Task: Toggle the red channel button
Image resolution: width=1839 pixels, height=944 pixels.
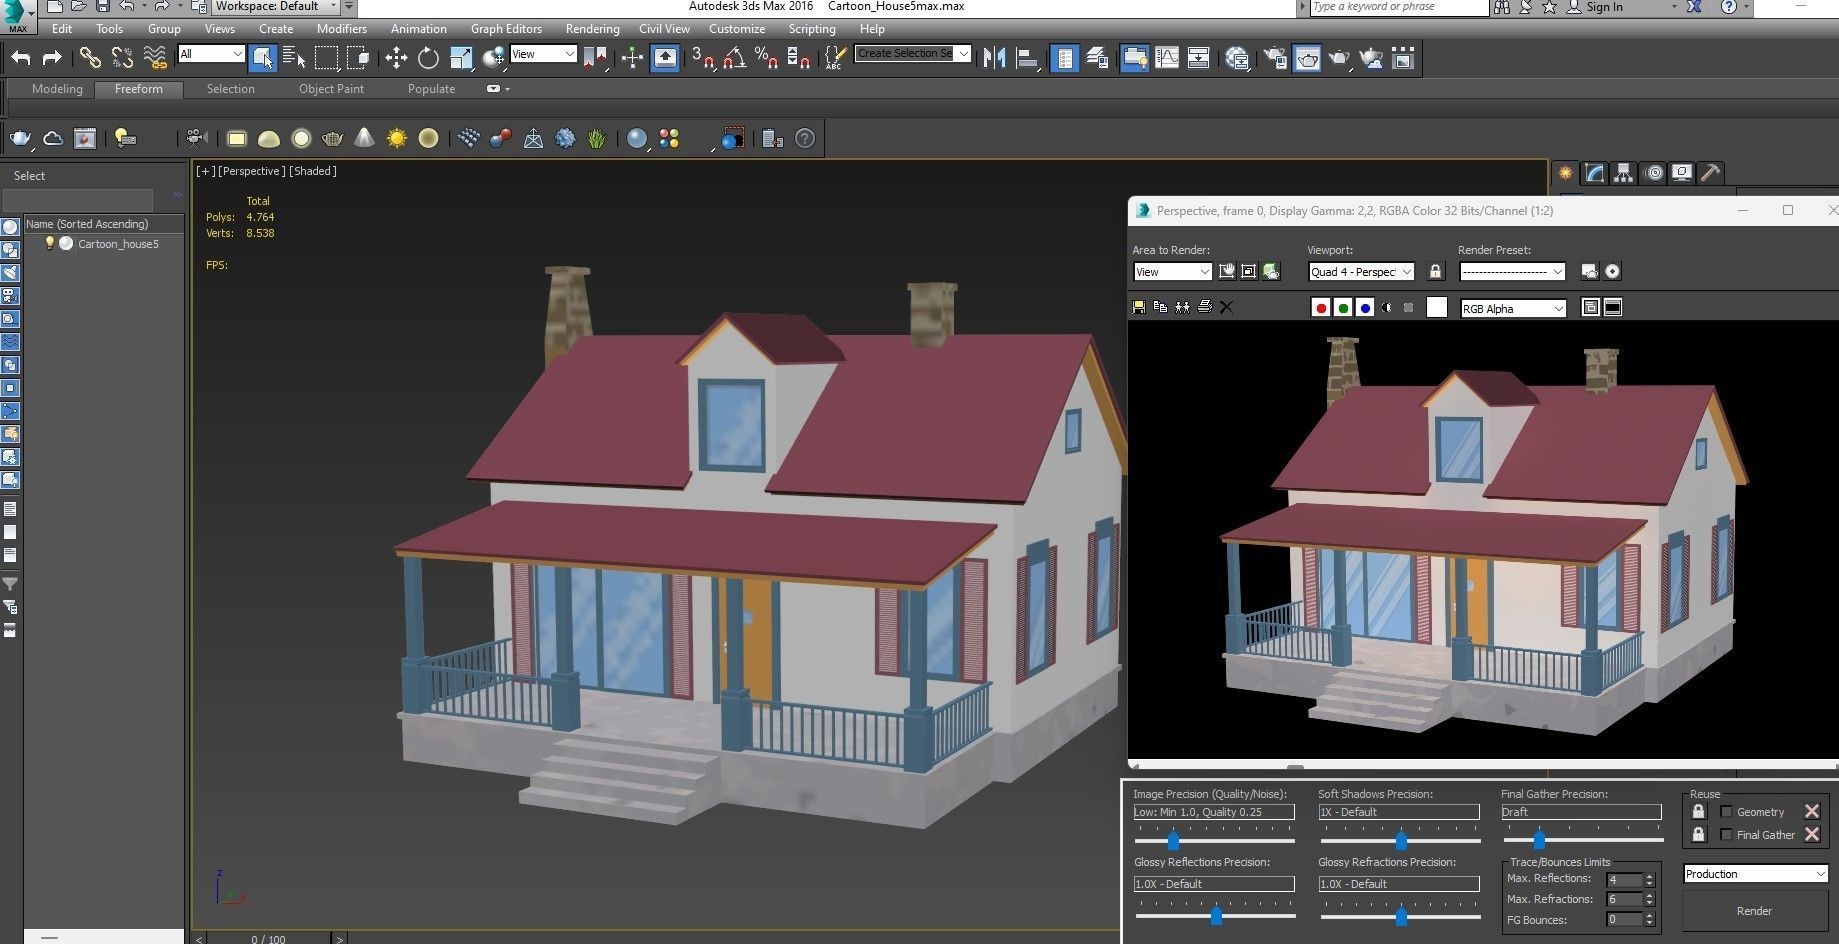Action: click(1320, 308)
